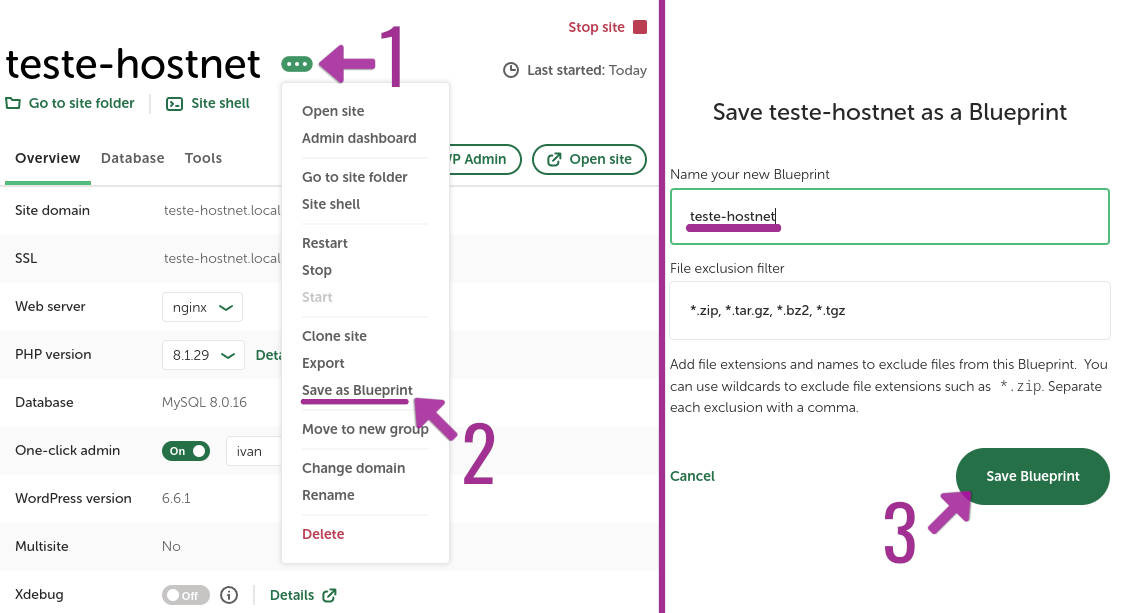Click the external link icon beside Details
This screenshot has height=613, width=1126.
(329, 595)
